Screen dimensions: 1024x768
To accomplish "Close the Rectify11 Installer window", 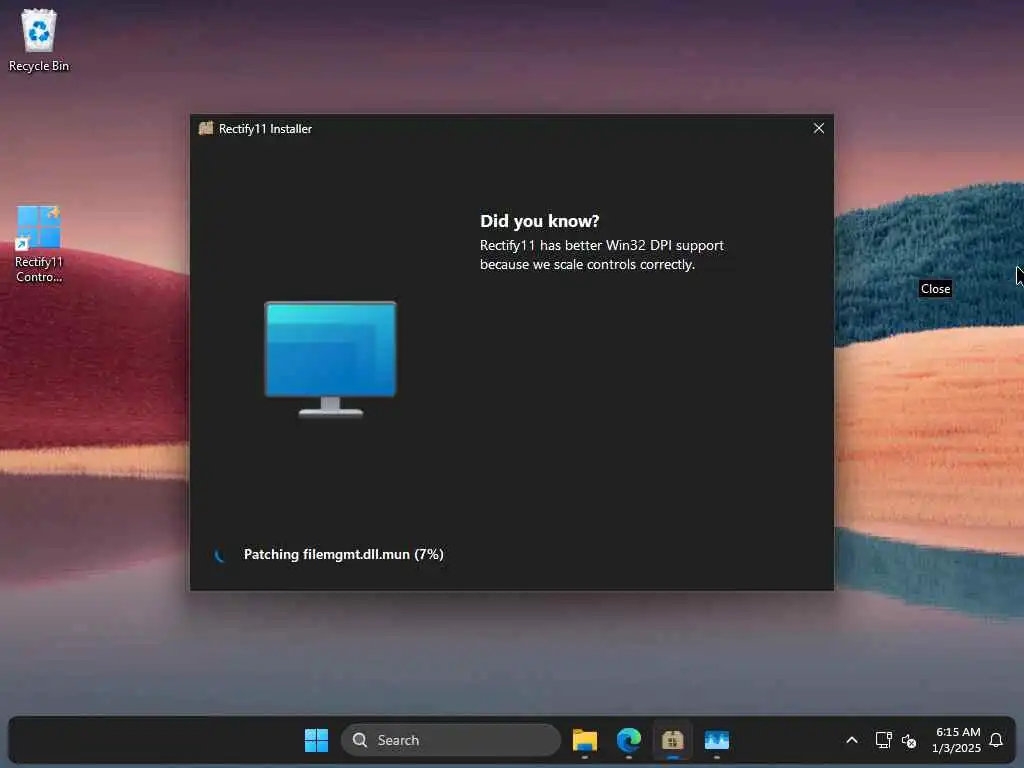I will click(x=818, y=129).
